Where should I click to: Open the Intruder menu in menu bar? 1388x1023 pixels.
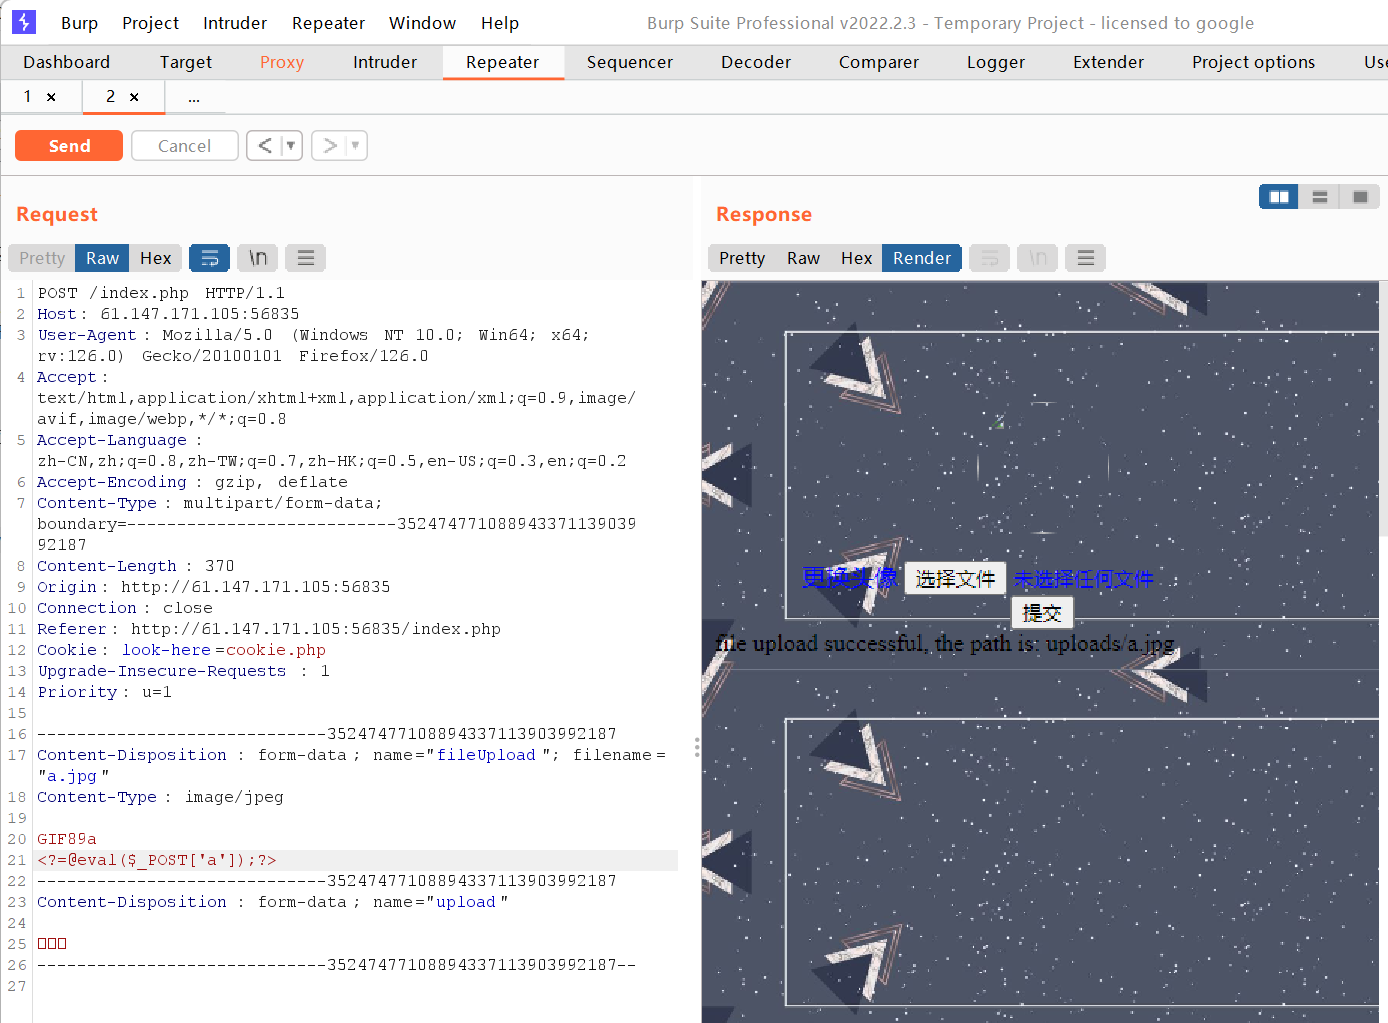(234, 23)
